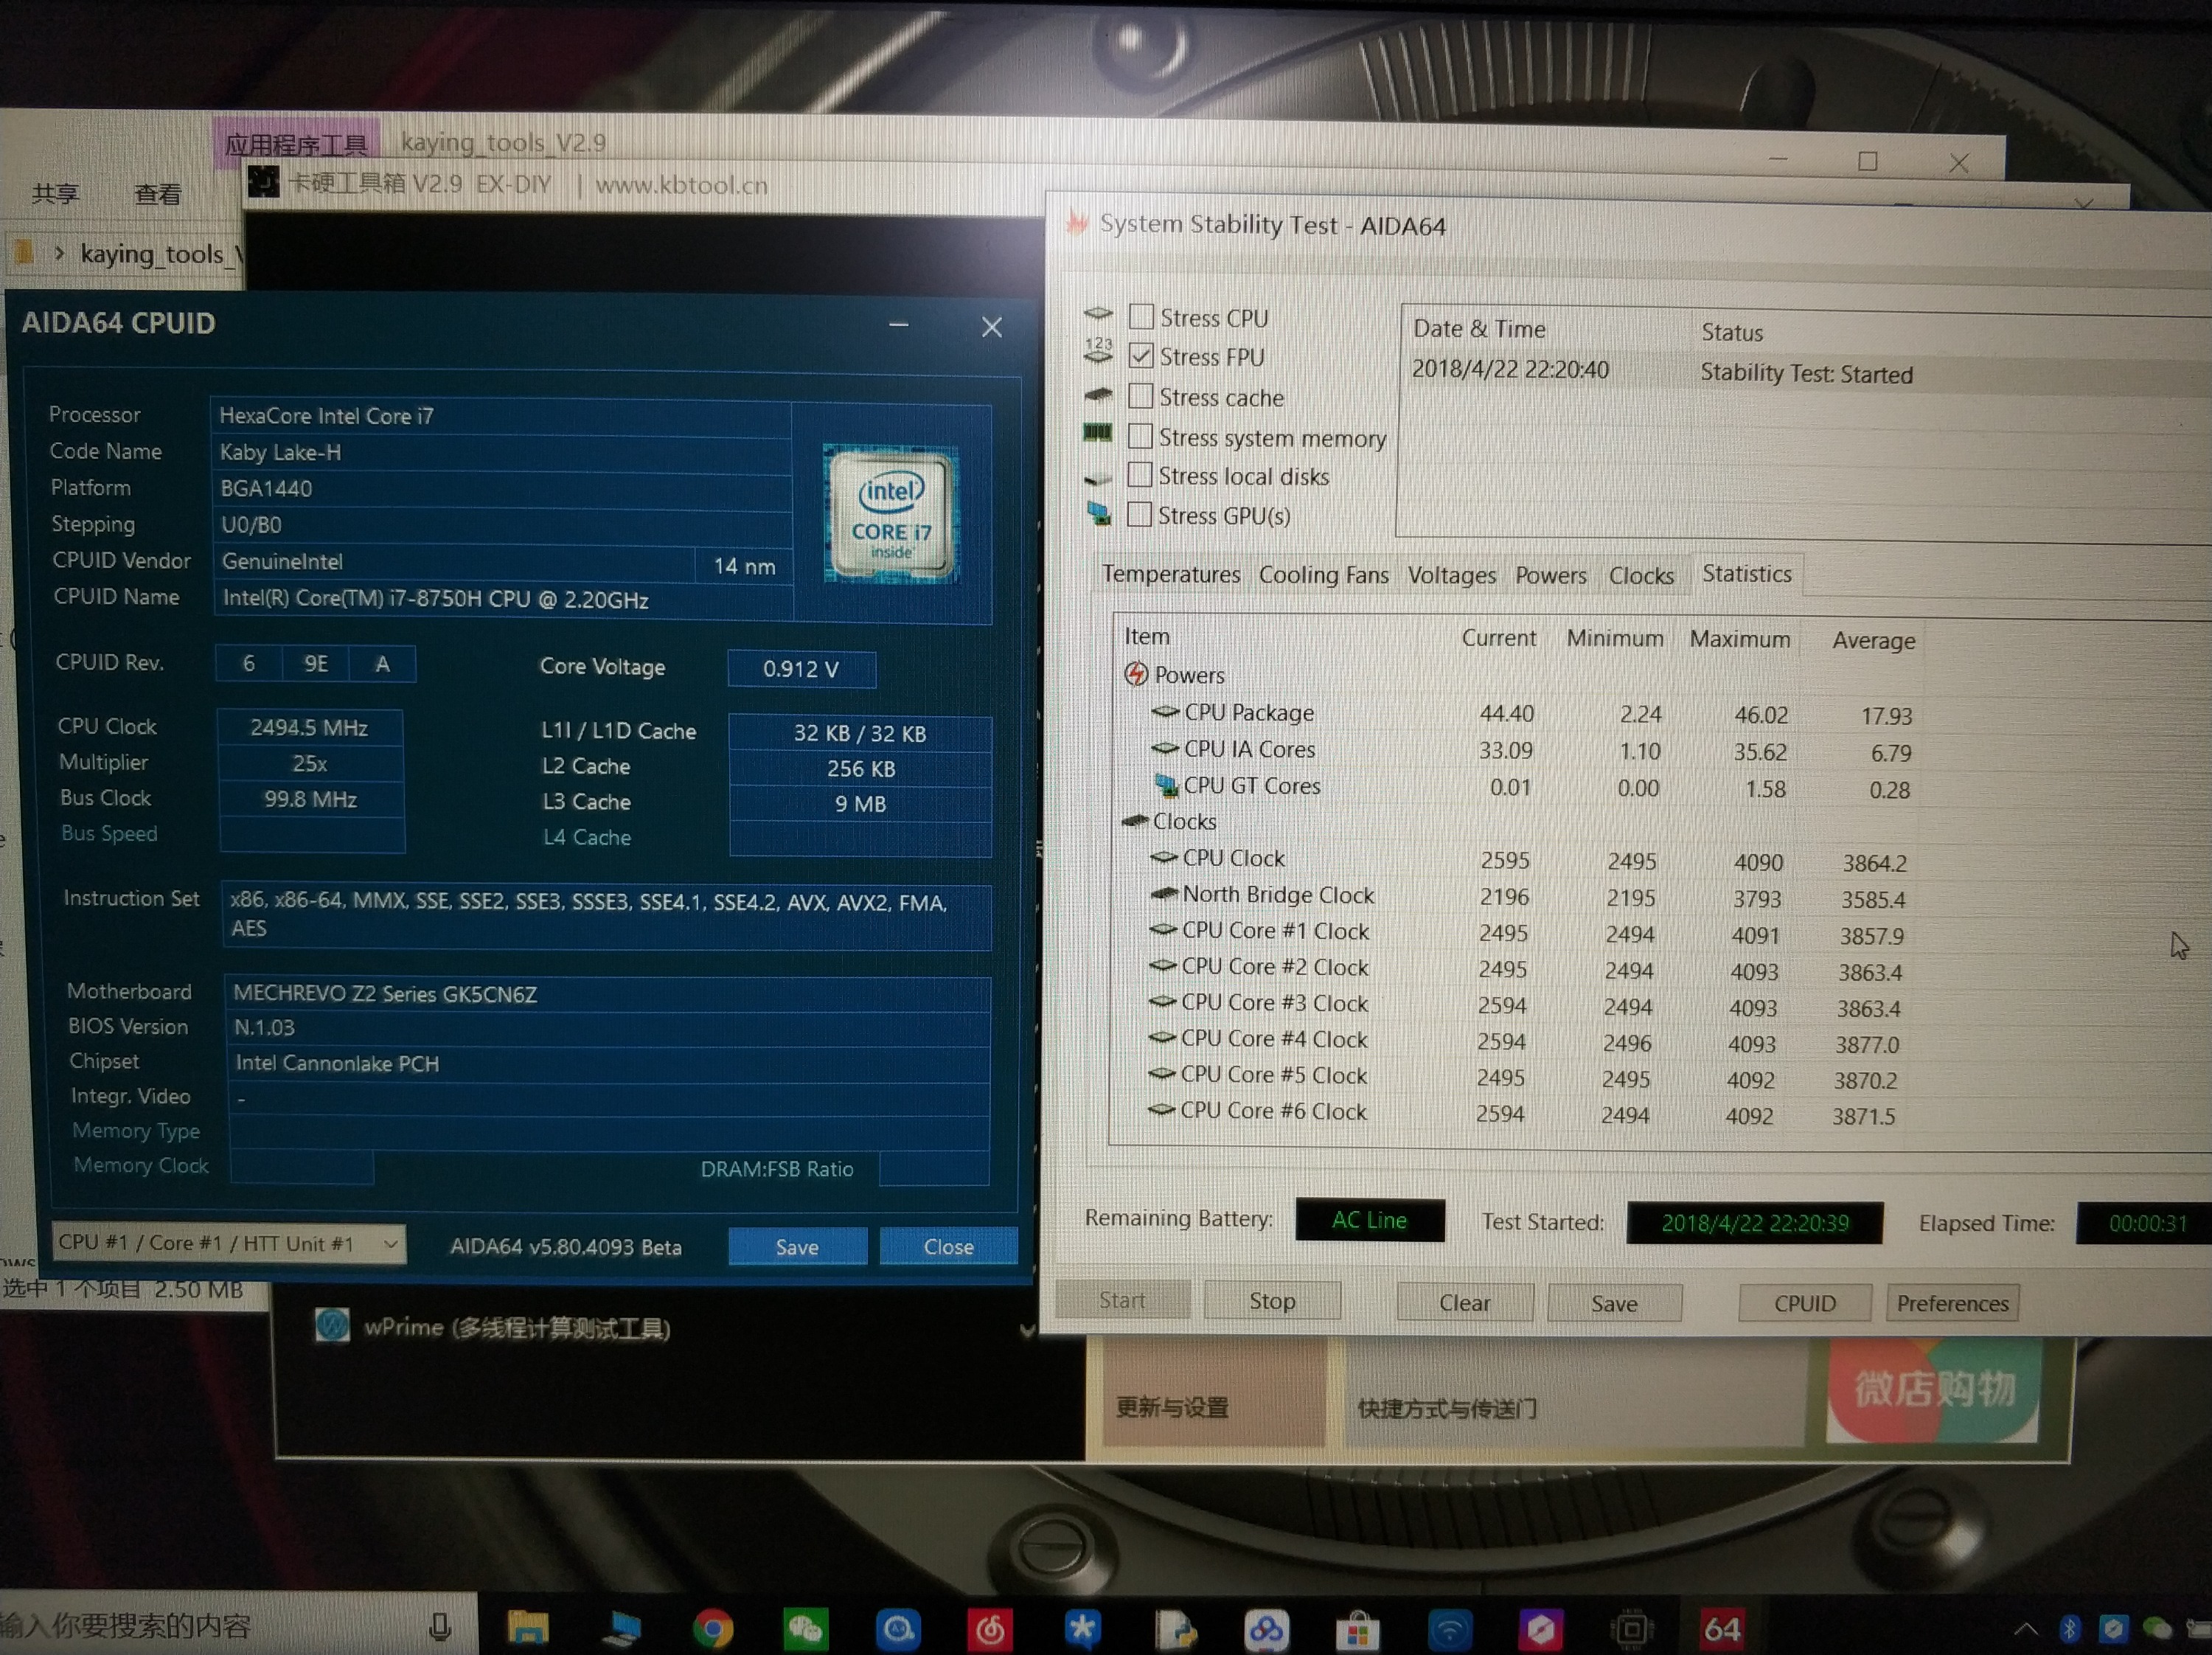
Task: Click the Stop button
Action: pyautogui.click(x=1271, y=1300)
